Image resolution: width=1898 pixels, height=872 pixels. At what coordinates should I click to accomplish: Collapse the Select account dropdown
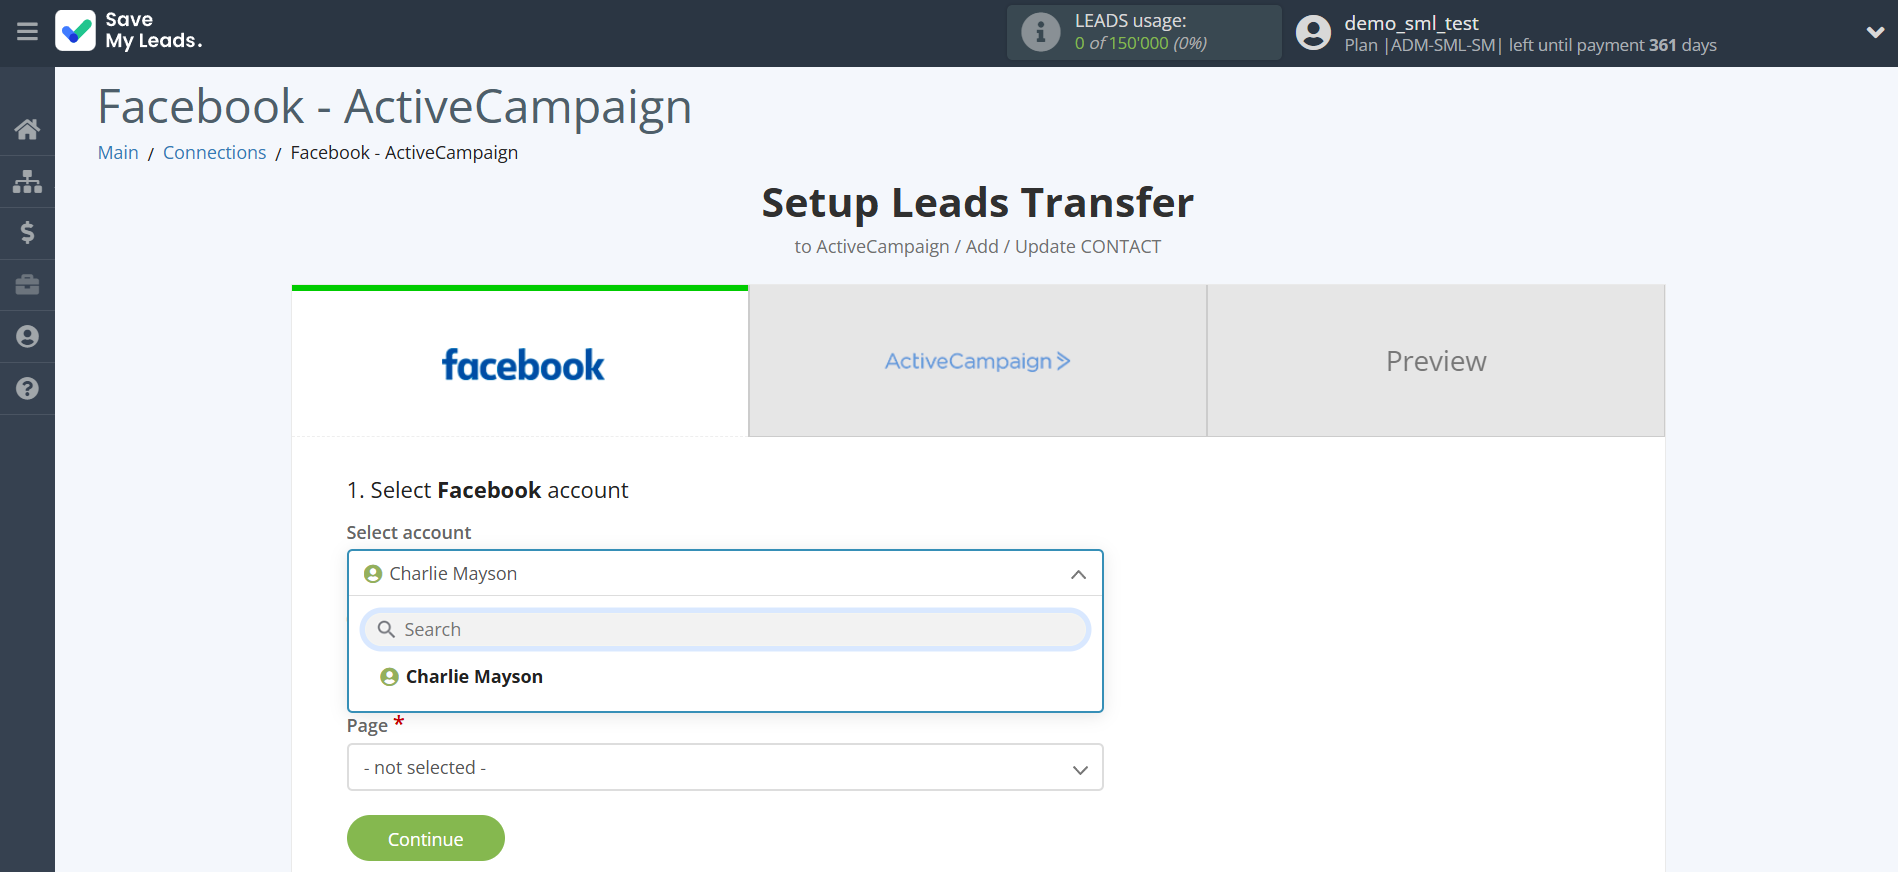click(x=1078, y=574)
